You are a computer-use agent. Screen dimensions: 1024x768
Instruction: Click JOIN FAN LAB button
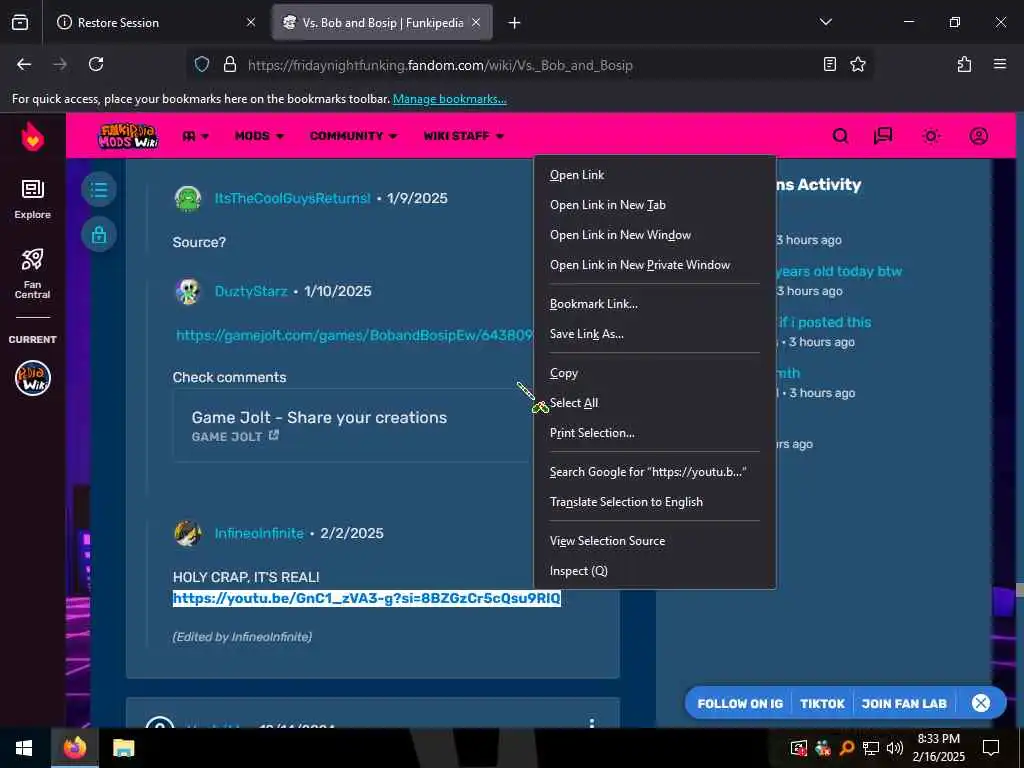(904, 704)
